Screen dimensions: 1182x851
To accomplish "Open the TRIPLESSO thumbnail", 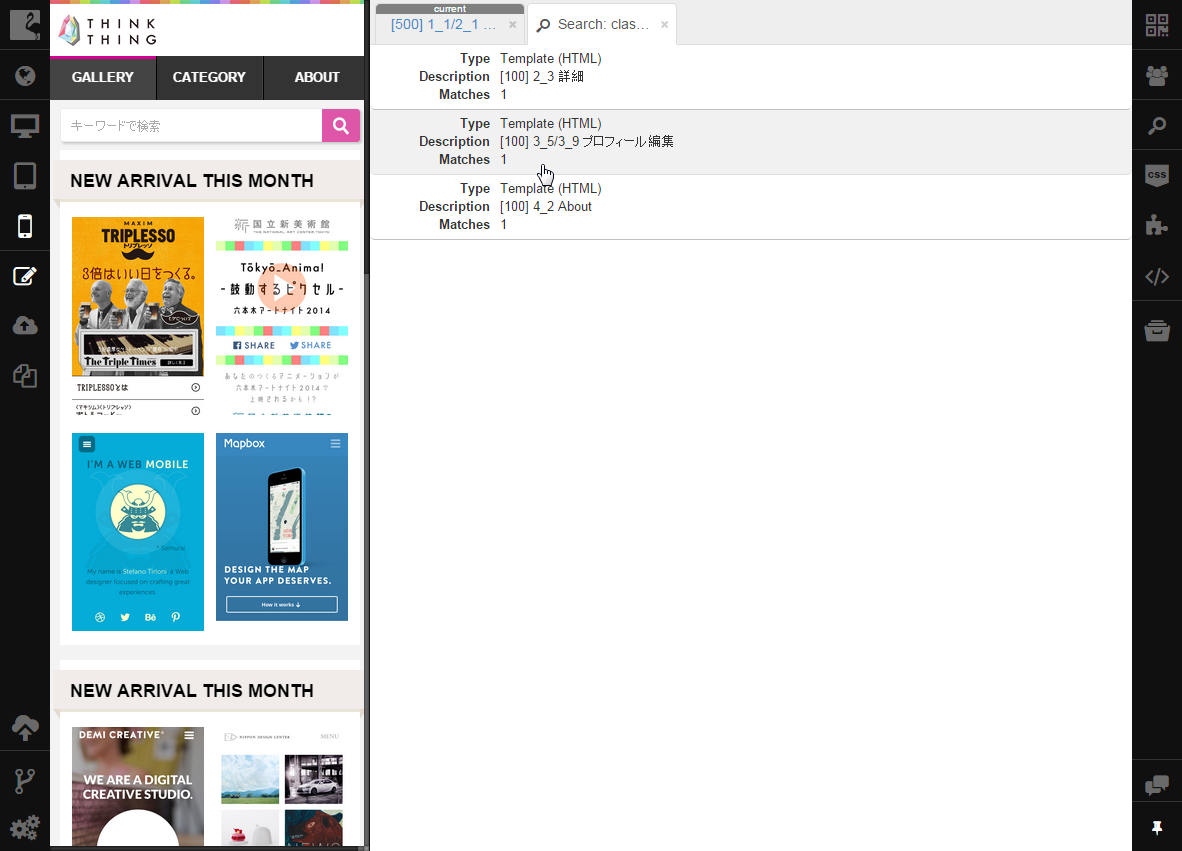I will [x=138, y=316].
